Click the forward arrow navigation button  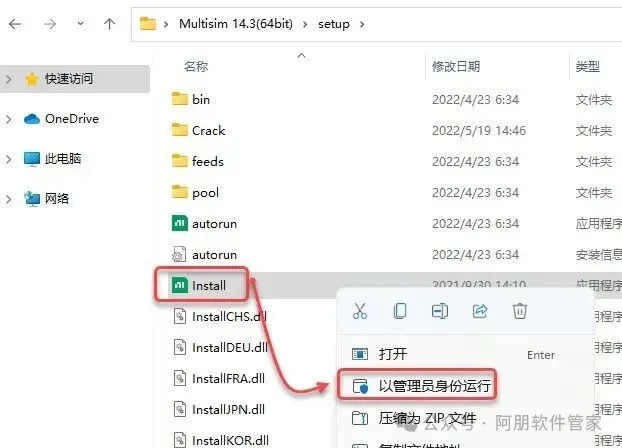(x=50, y=24)
